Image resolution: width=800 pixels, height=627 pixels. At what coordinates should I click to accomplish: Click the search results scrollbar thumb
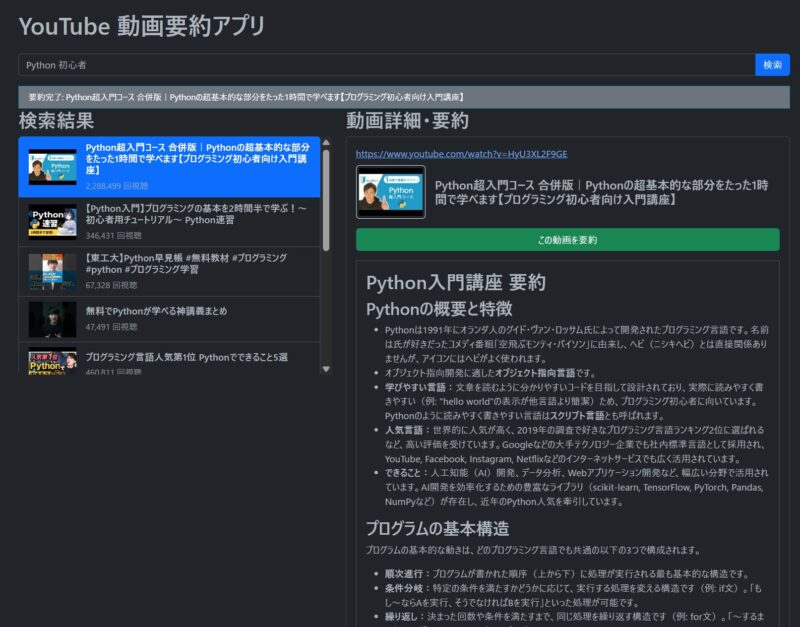326,200
